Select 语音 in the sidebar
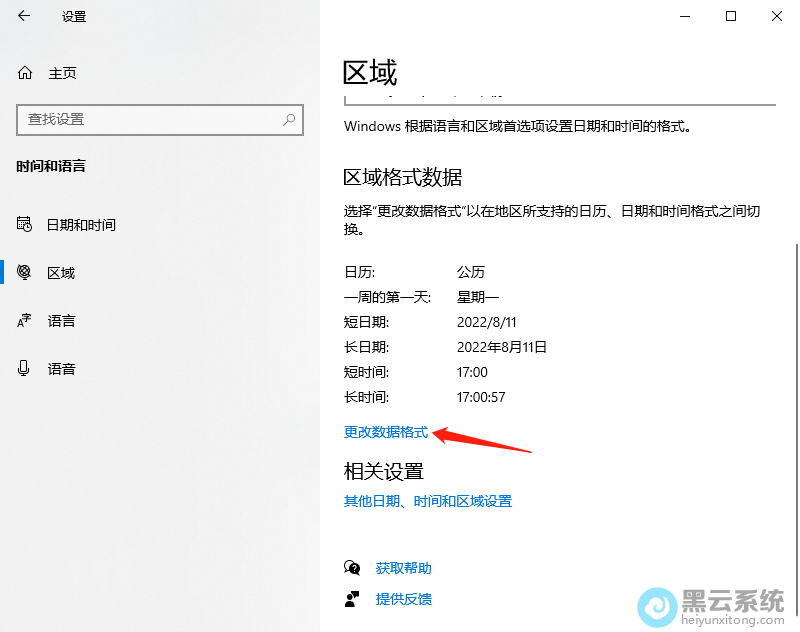Image resolution: width=800 pixels, height=632 pixels. 61,368
